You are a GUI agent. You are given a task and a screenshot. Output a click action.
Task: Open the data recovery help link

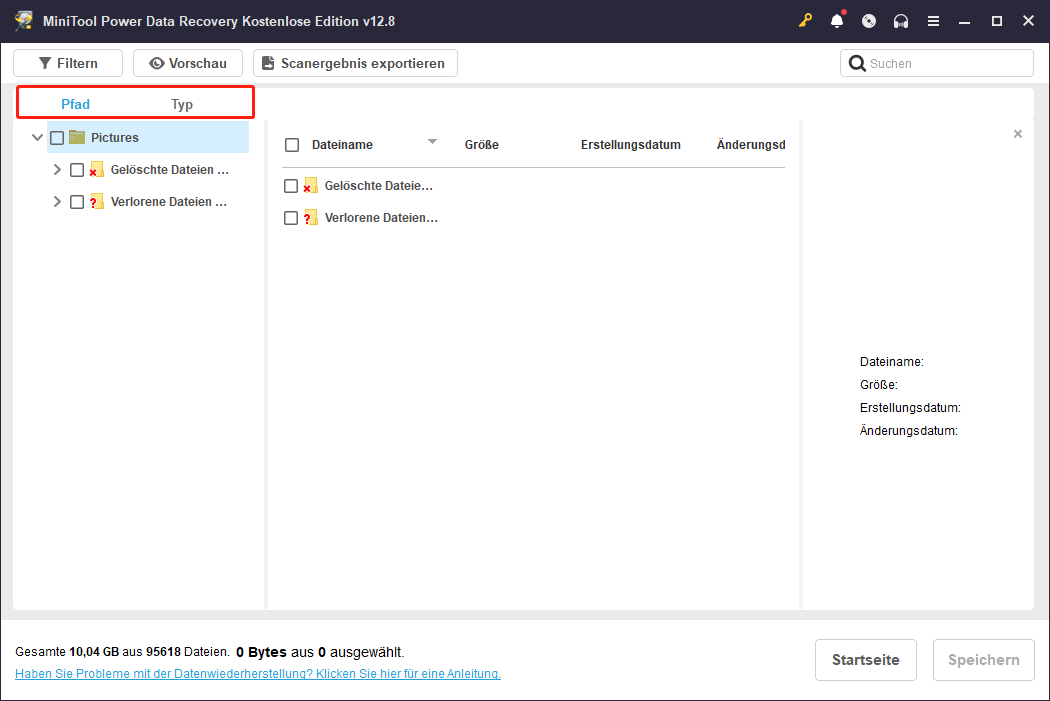pos(258,674)
